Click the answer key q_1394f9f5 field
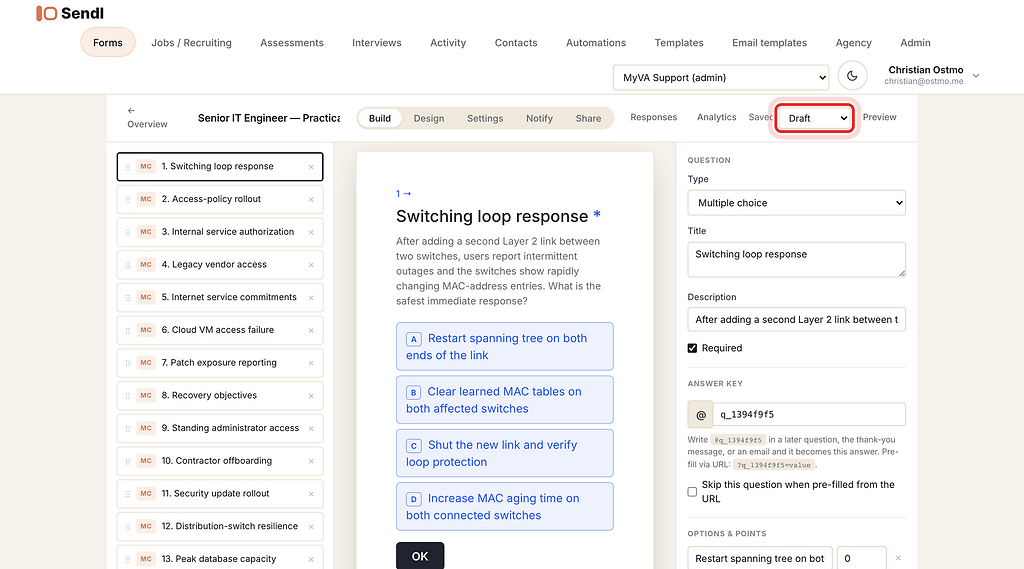Viewport: 1024px width, 569px height. click(809, 415)
